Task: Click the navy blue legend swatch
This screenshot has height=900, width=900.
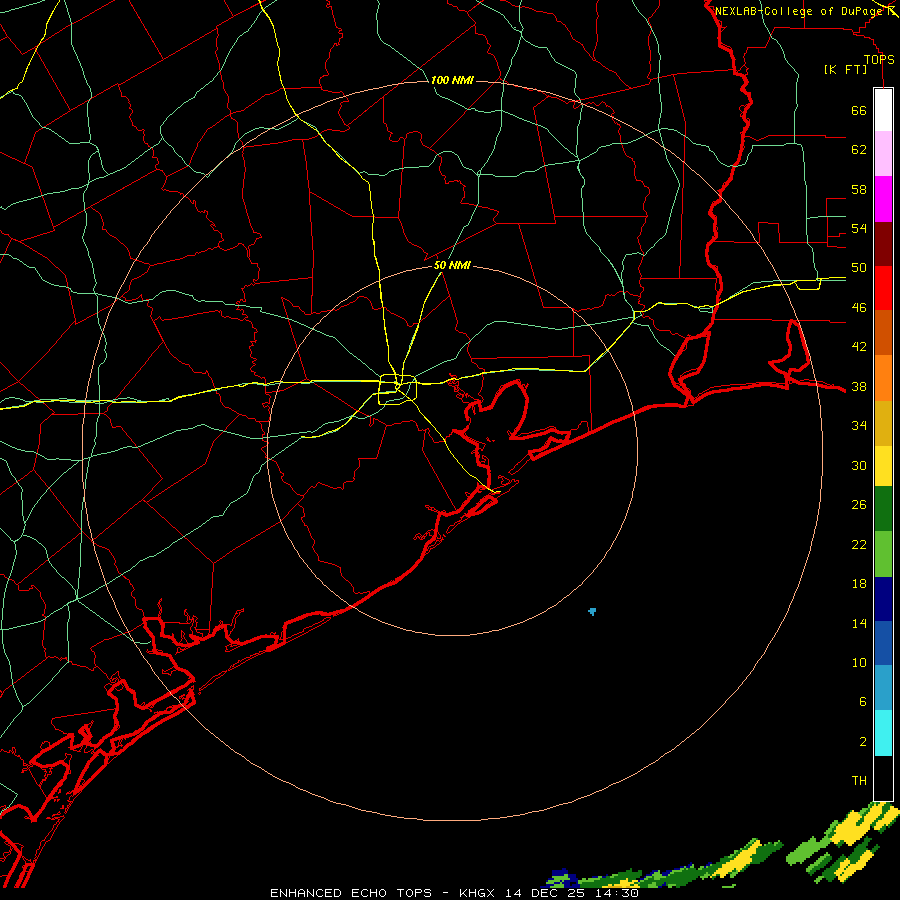Action: click(883, 599)
